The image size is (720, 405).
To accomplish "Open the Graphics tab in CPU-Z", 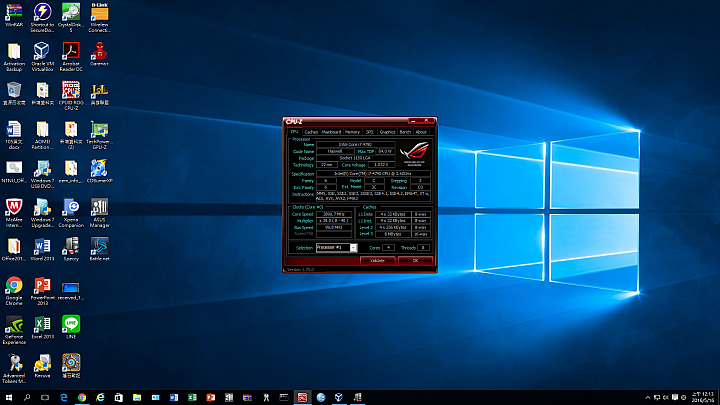I will (x=386, y=131).
